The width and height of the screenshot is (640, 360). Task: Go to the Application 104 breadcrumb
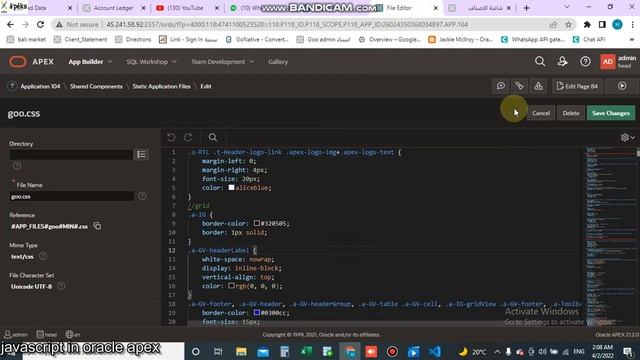tap(40, 86)
